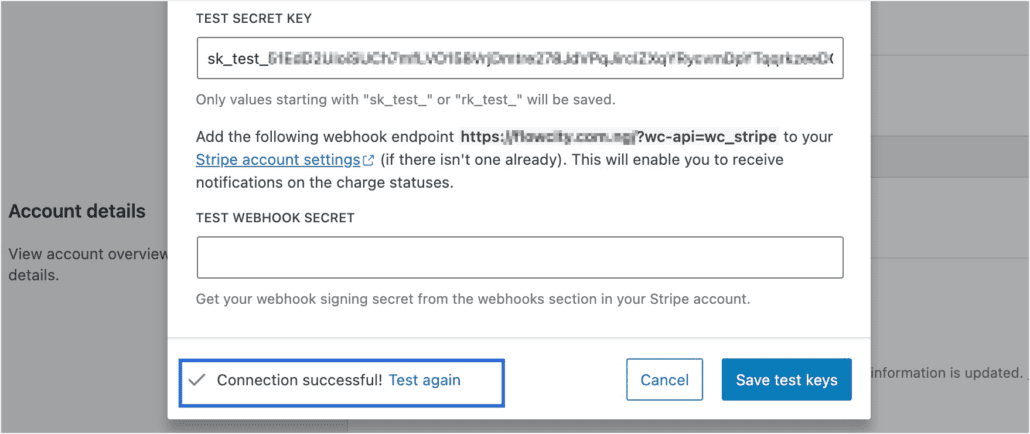Viewport: 1030px width, 434px height.
Task: Click the external link icon beside Stripe account settings
Action: pyautogui.click(x=369, y=160)
